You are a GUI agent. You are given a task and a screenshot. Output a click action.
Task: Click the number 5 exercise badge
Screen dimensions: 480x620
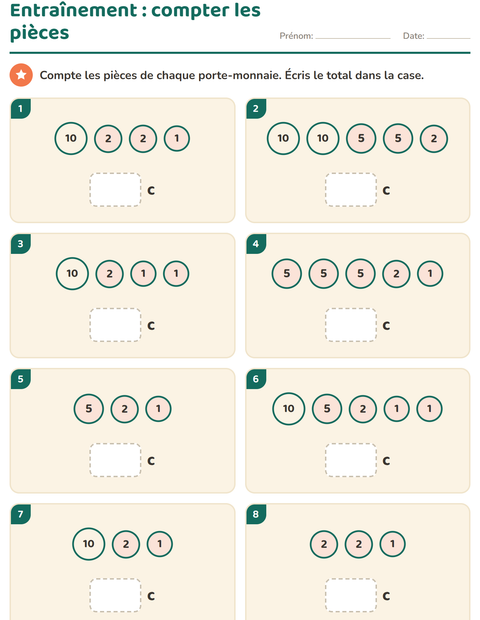(x=21, y=379)
